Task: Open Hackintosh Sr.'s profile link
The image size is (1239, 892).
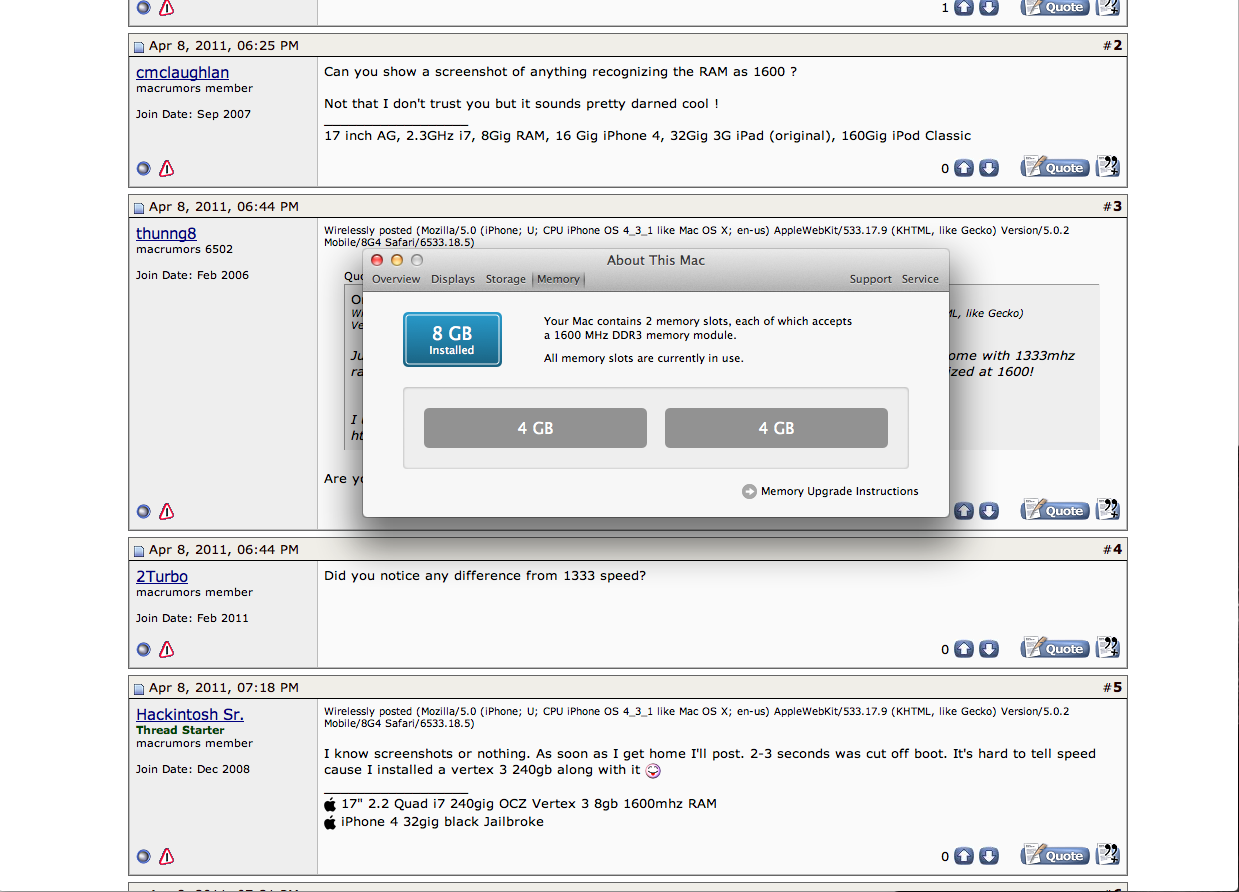Action: [190, 715]
